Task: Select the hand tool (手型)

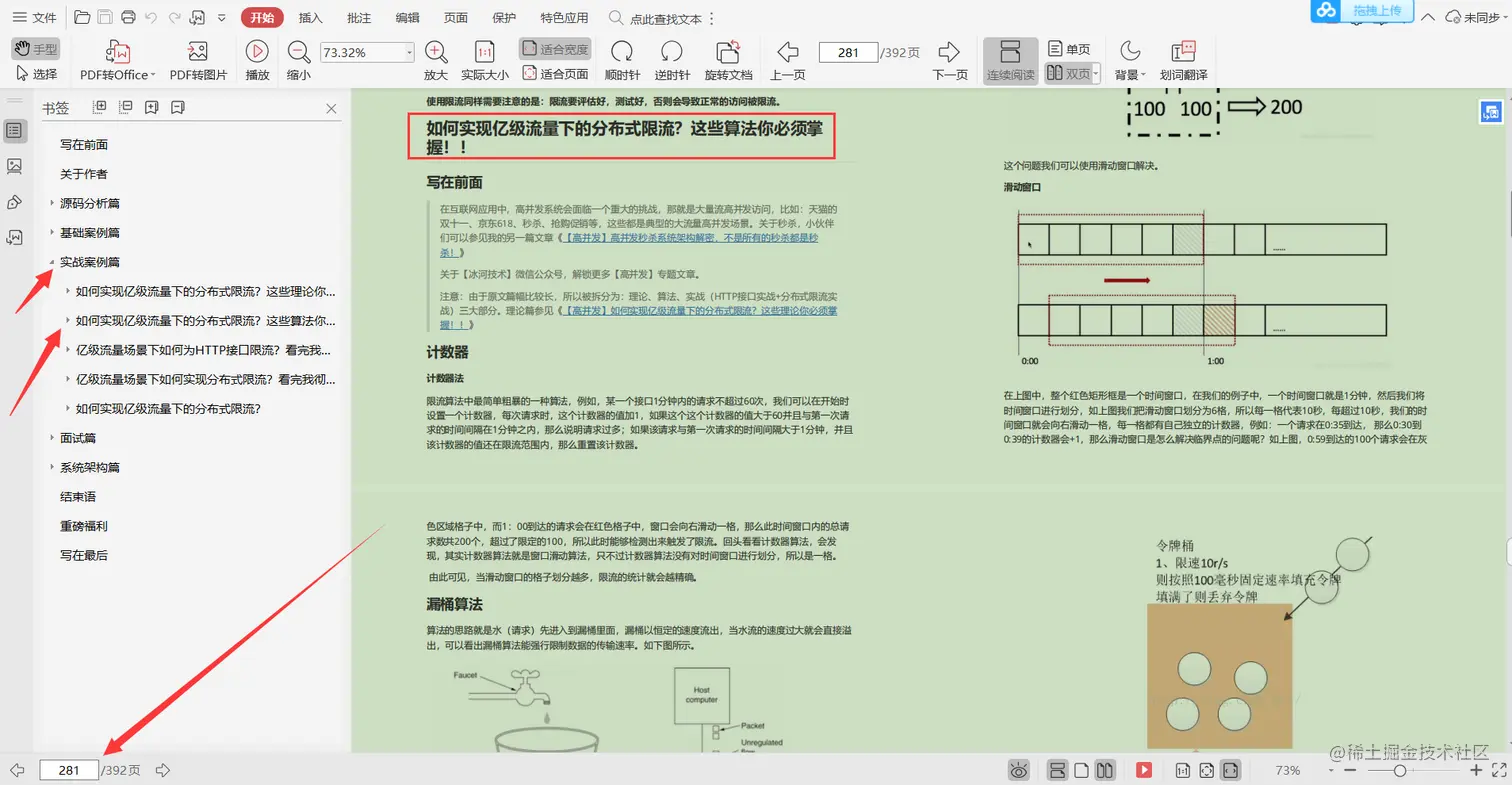Action: pyautogui.click(x=36, y=48)
